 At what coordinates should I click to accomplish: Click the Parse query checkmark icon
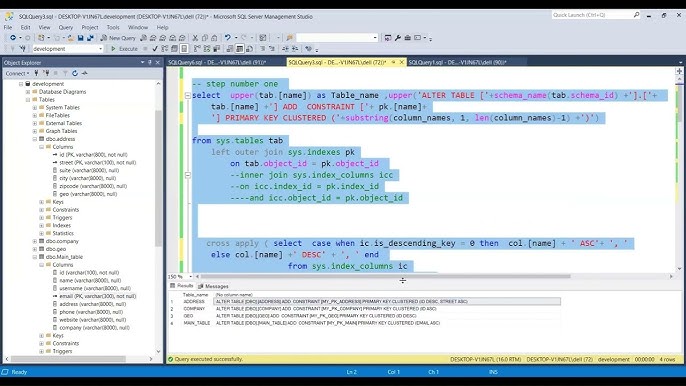(154, 49)
